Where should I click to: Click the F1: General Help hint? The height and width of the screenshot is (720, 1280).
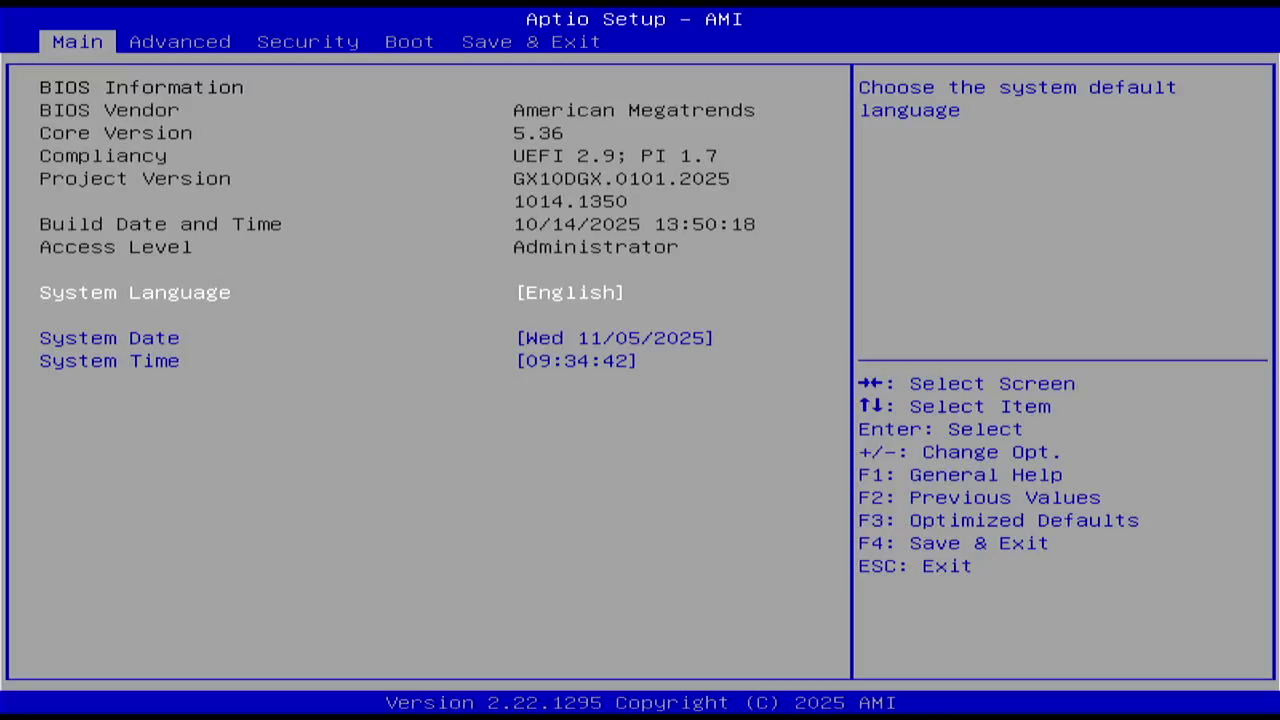coord(960,476)
